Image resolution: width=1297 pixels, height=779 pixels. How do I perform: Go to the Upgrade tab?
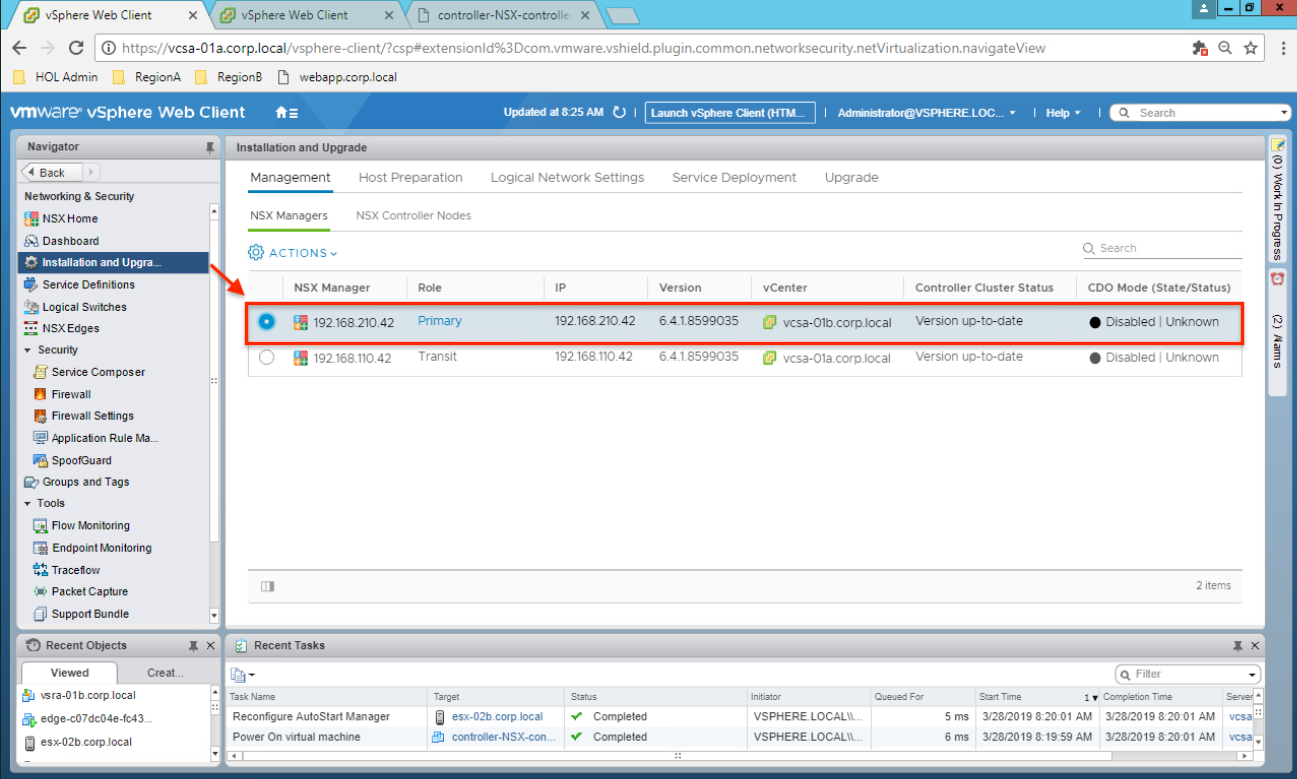click(x=851, y=178)
